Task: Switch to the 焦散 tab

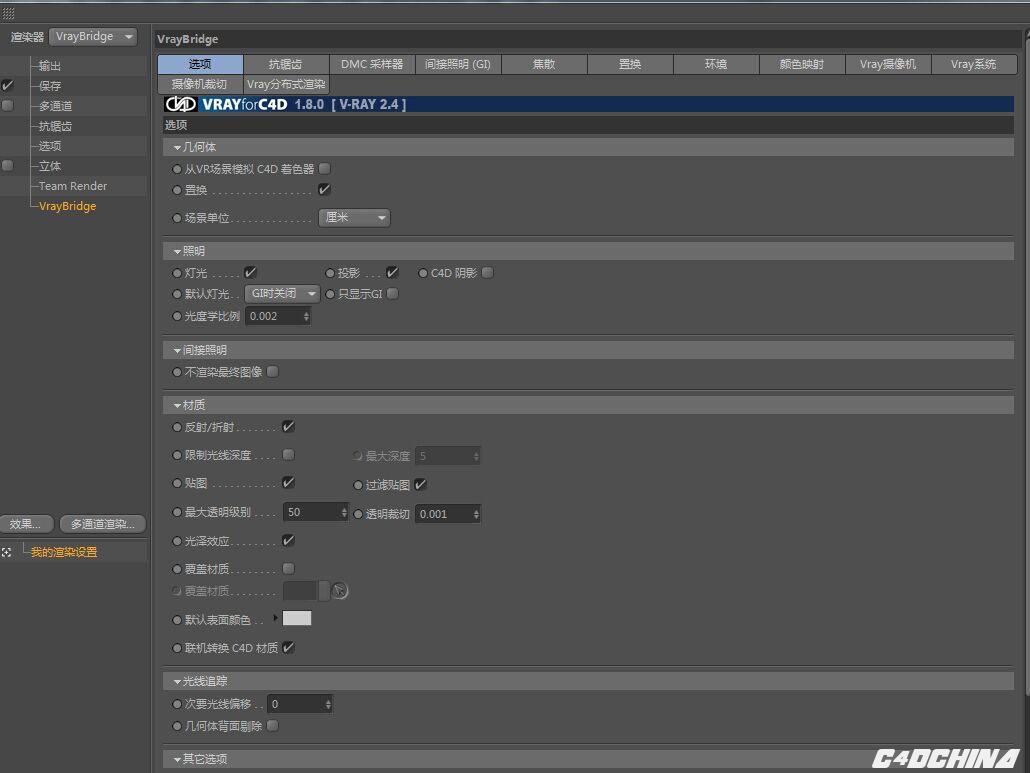Action: [x=544, y=64]
